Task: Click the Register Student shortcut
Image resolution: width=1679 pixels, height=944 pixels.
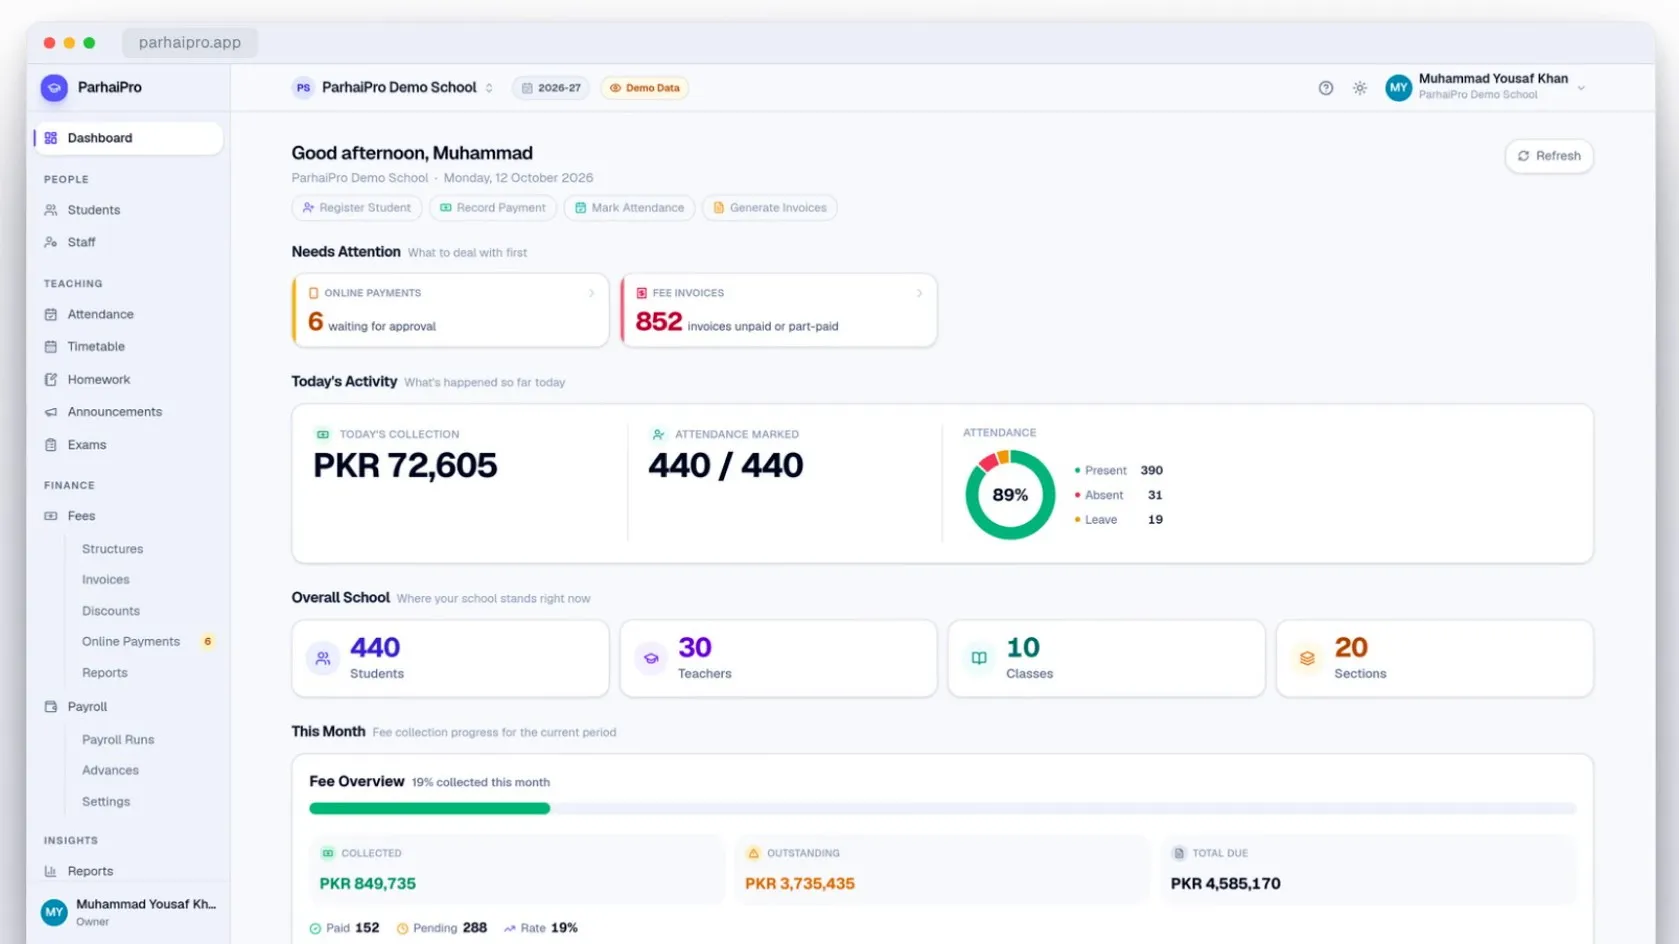Action: pos(357,208)
